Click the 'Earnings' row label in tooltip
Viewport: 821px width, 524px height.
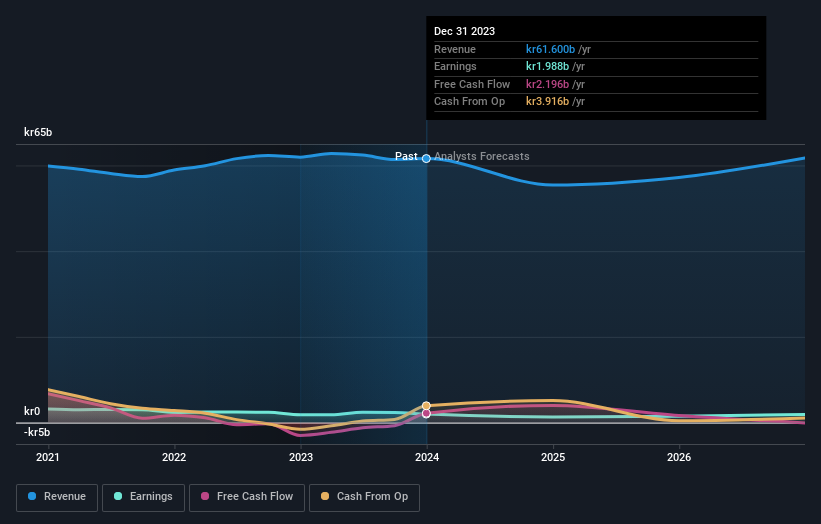pyautogui.click(x=456, y=66)
